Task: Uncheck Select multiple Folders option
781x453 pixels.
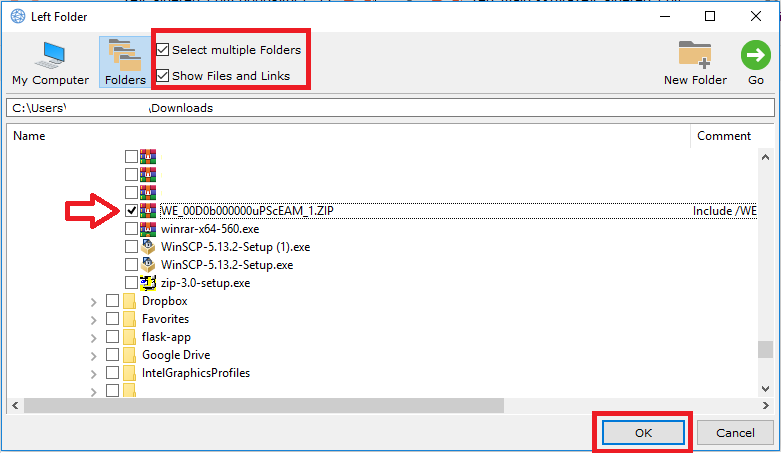Action: [163, 50]
